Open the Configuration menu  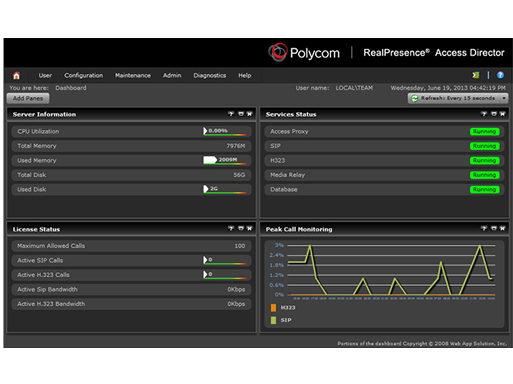click(84, 76)
